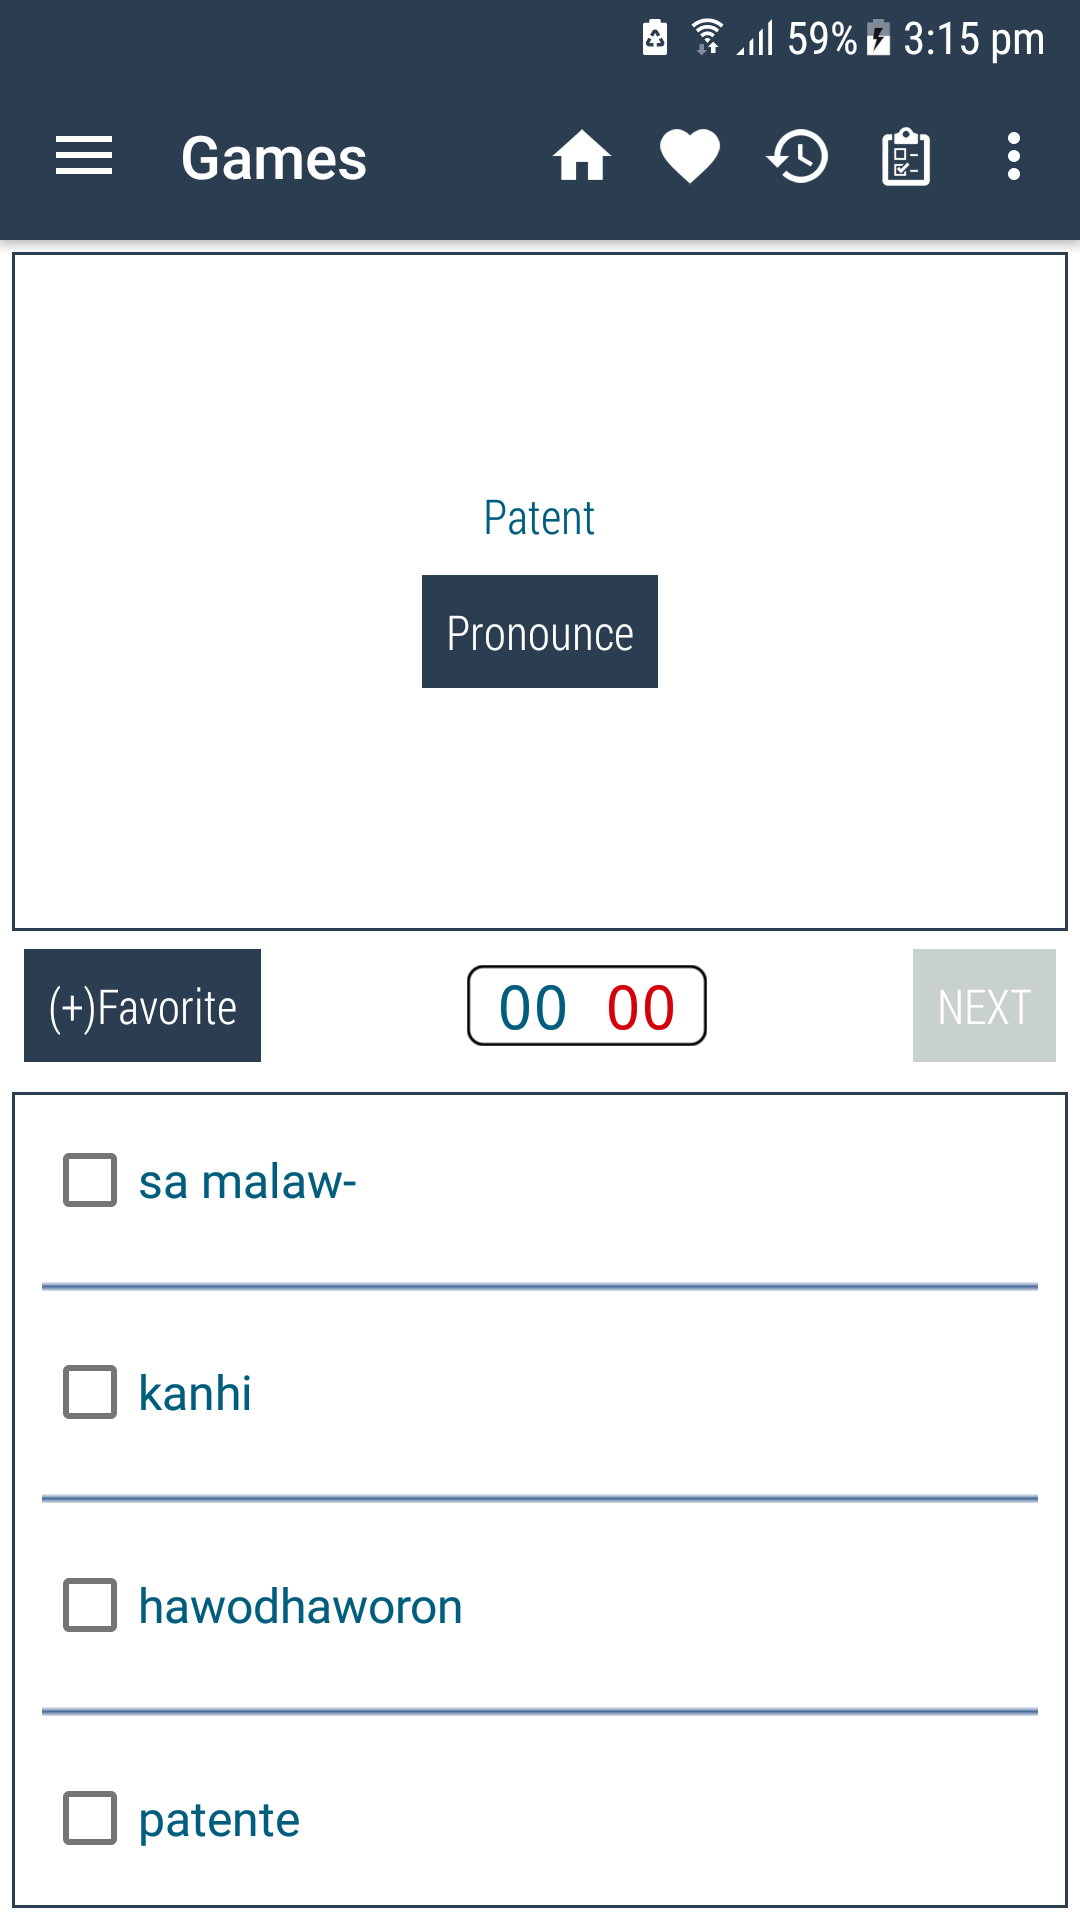Open the history clock icon

pos(798,157)
